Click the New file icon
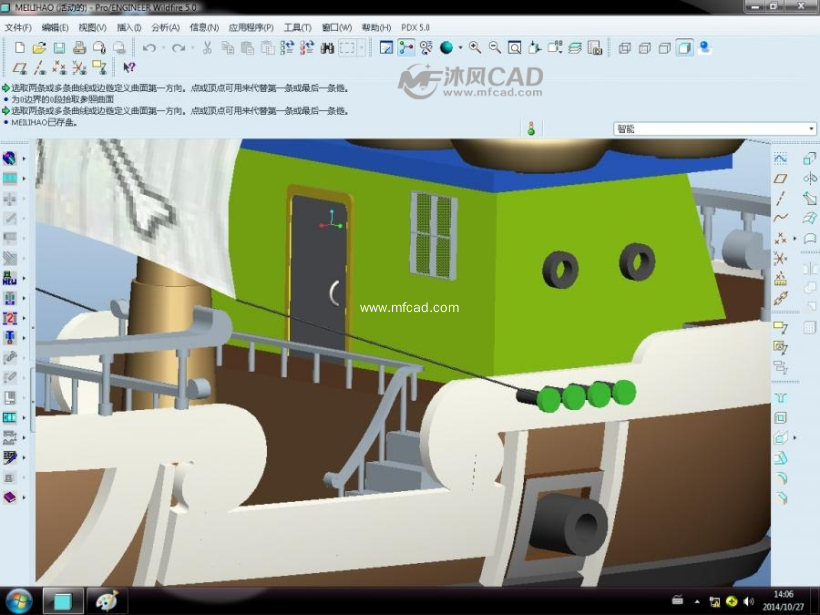820x615 pixels. [x=20, y=47]
